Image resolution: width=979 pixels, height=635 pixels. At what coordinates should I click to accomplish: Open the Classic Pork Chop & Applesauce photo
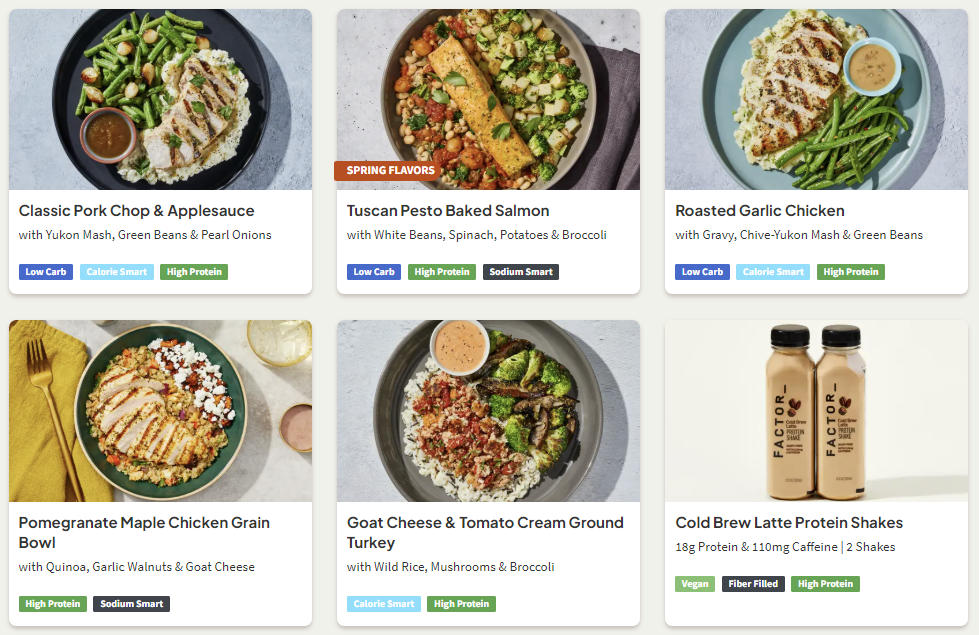160,100
